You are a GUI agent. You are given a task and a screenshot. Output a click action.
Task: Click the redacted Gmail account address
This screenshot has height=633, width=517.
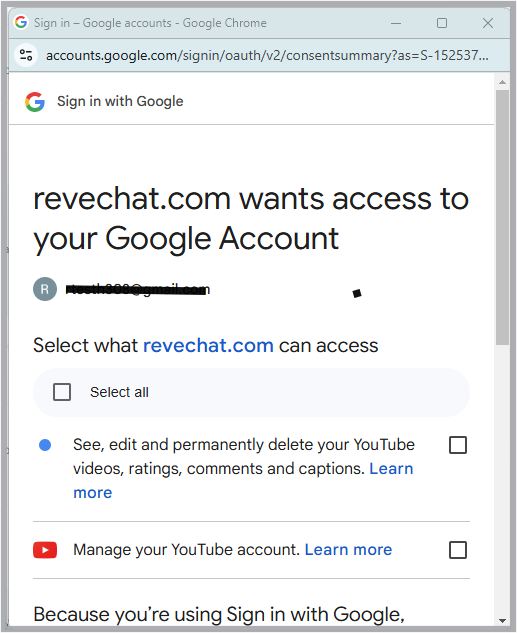click(x=138, y=289)
